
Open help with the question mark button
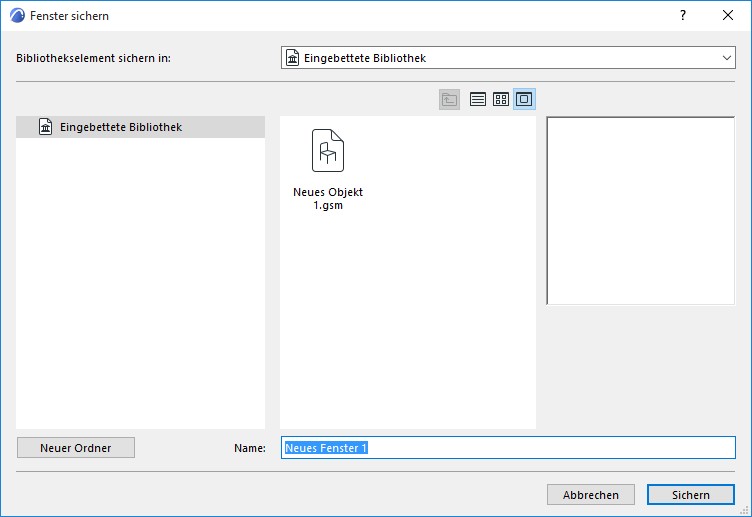point(683,15)
